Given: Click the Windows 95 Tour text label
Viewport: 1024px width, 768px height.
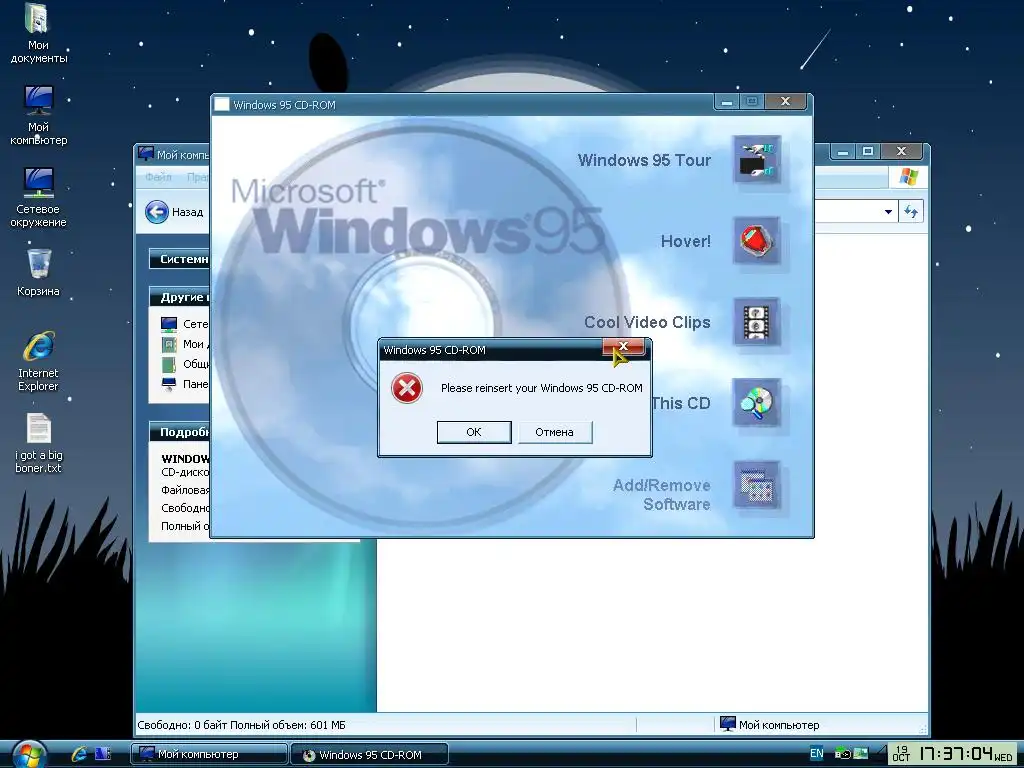Looking at the screenshot, I should tap(644, 161).
